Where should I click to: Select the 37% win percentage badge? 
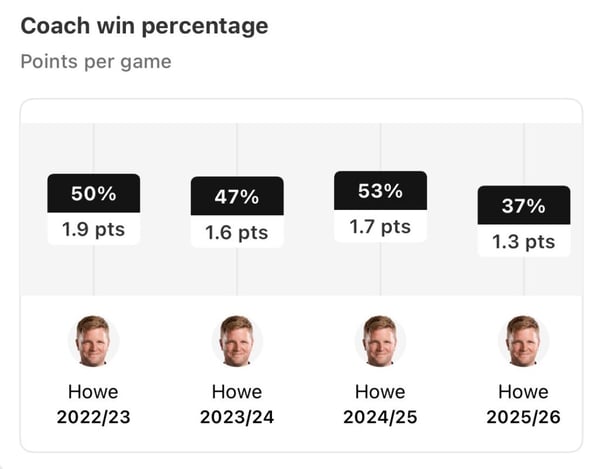[x=524, y=206]
